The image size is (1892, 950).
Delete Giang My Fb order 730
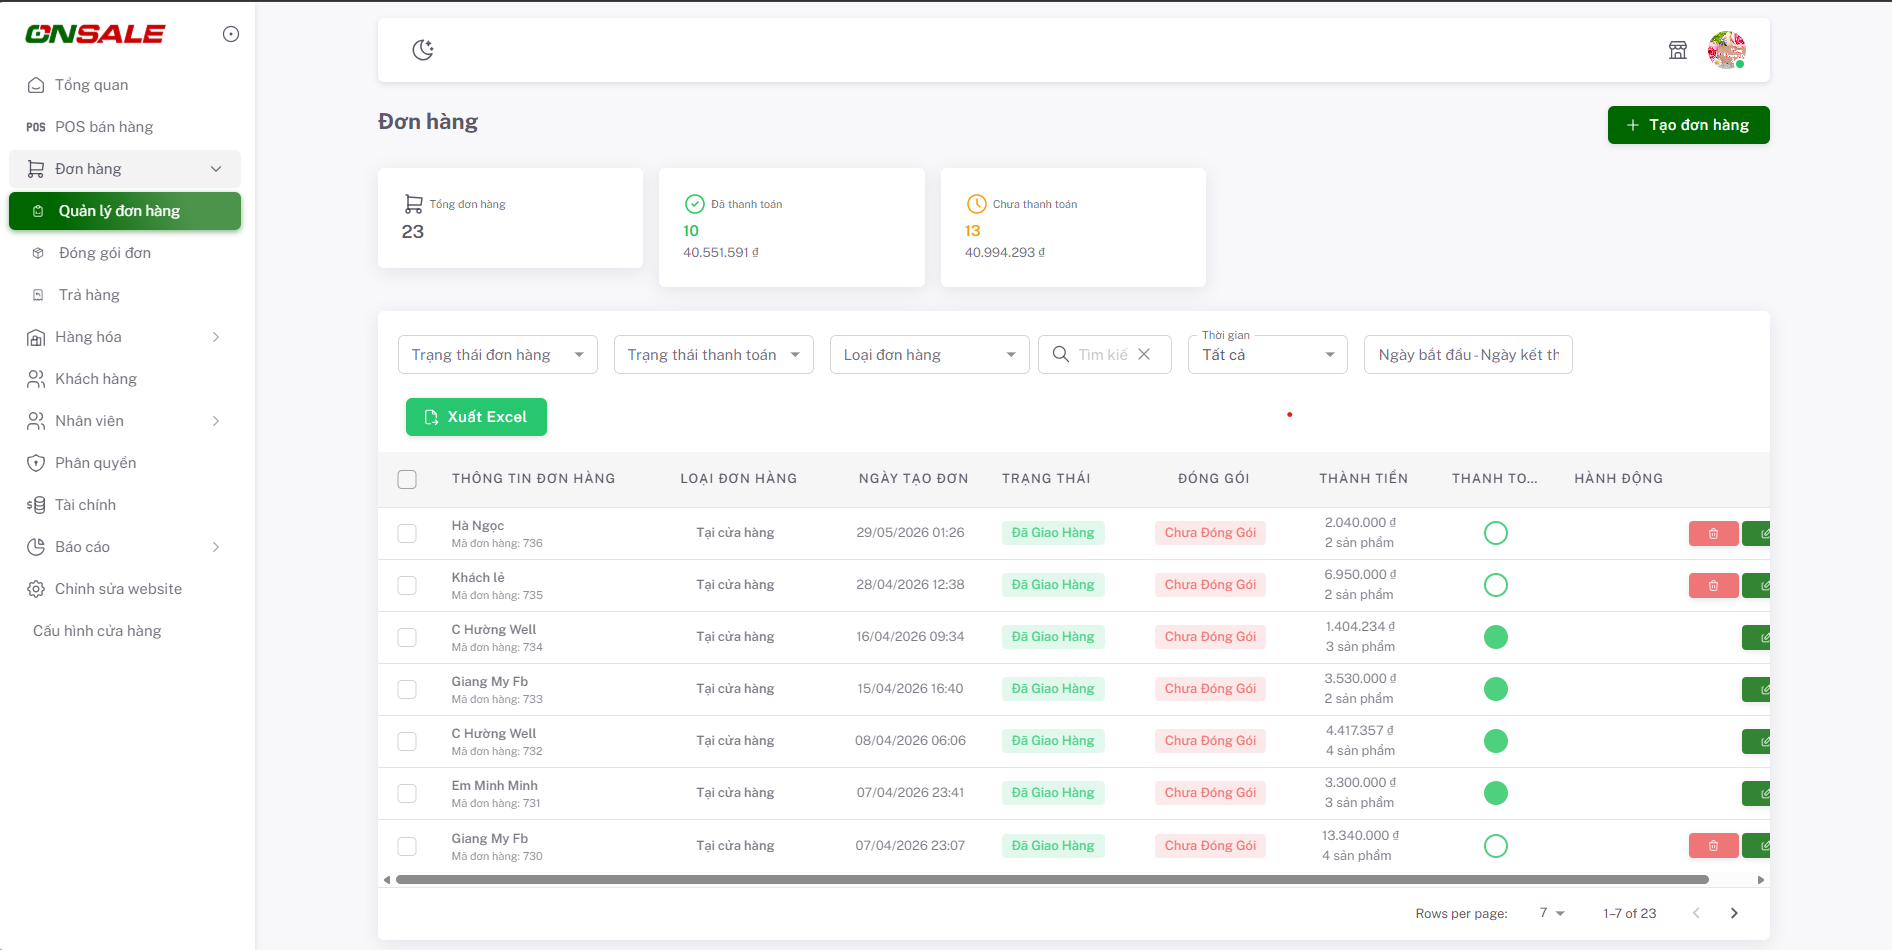tap(1713, 845)
